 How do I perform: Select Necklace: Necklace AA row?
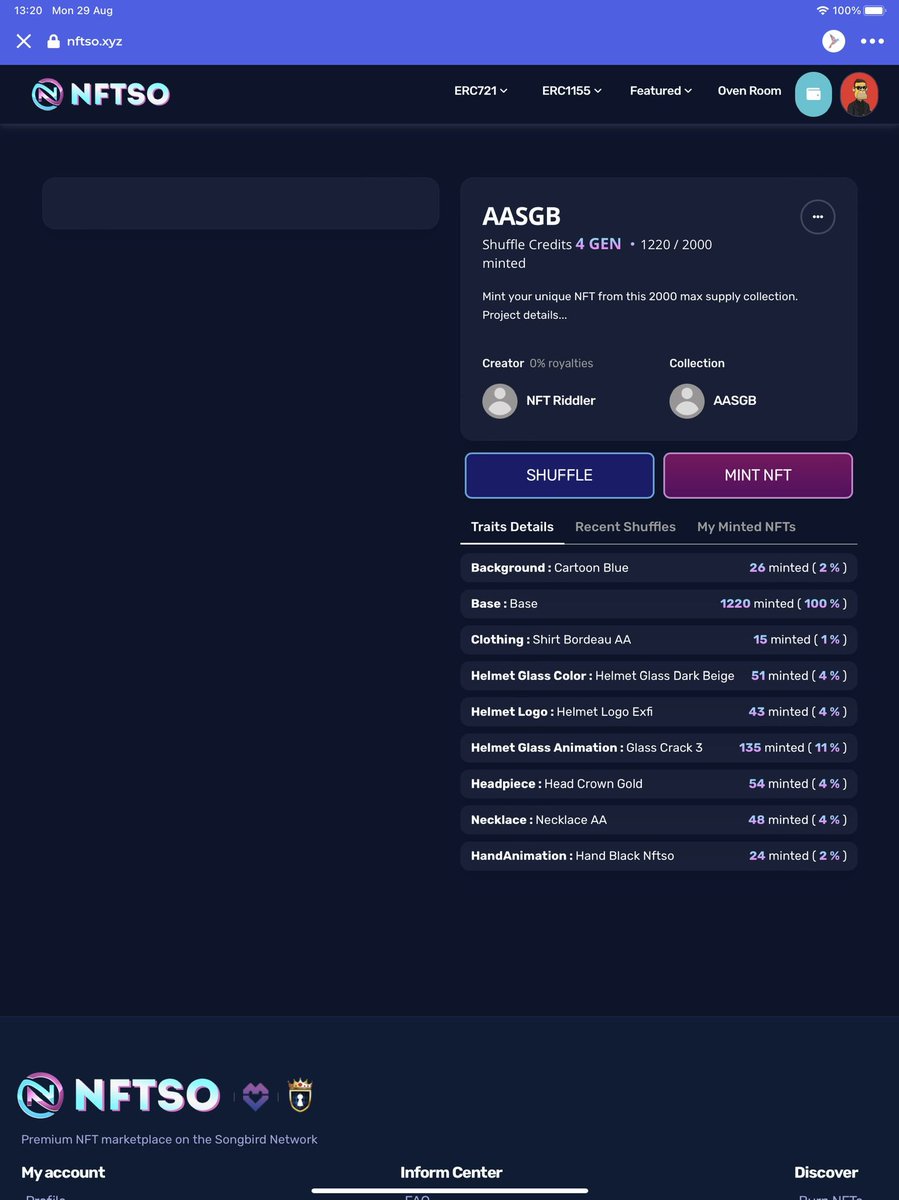[x=659, y=820]
